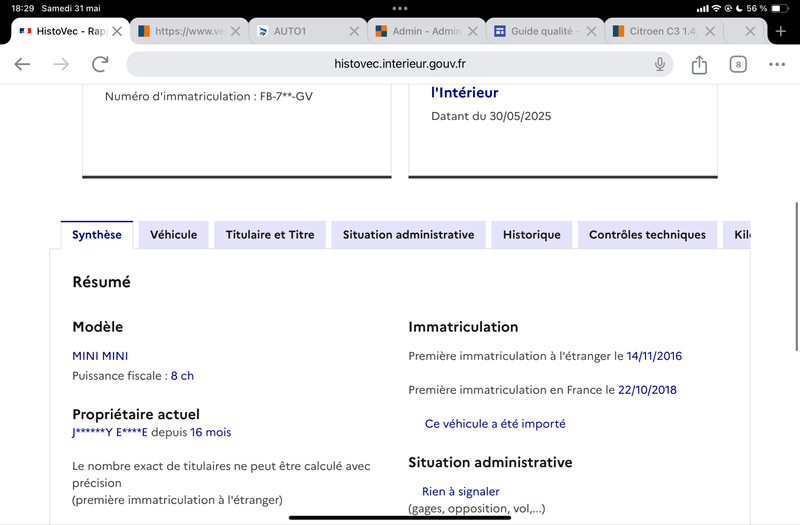Open the share sheet icon

coord(699,64)
